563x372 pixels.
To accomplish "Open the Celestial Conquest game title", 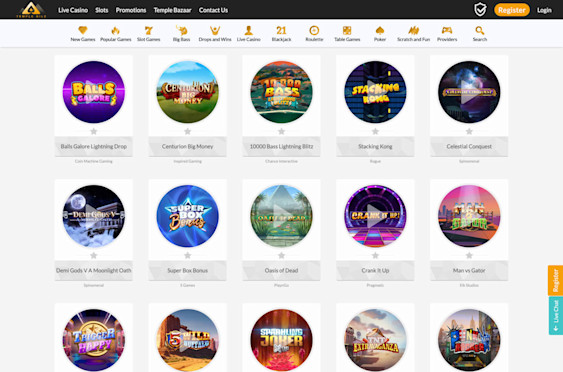I will click(x=469, y=147).
